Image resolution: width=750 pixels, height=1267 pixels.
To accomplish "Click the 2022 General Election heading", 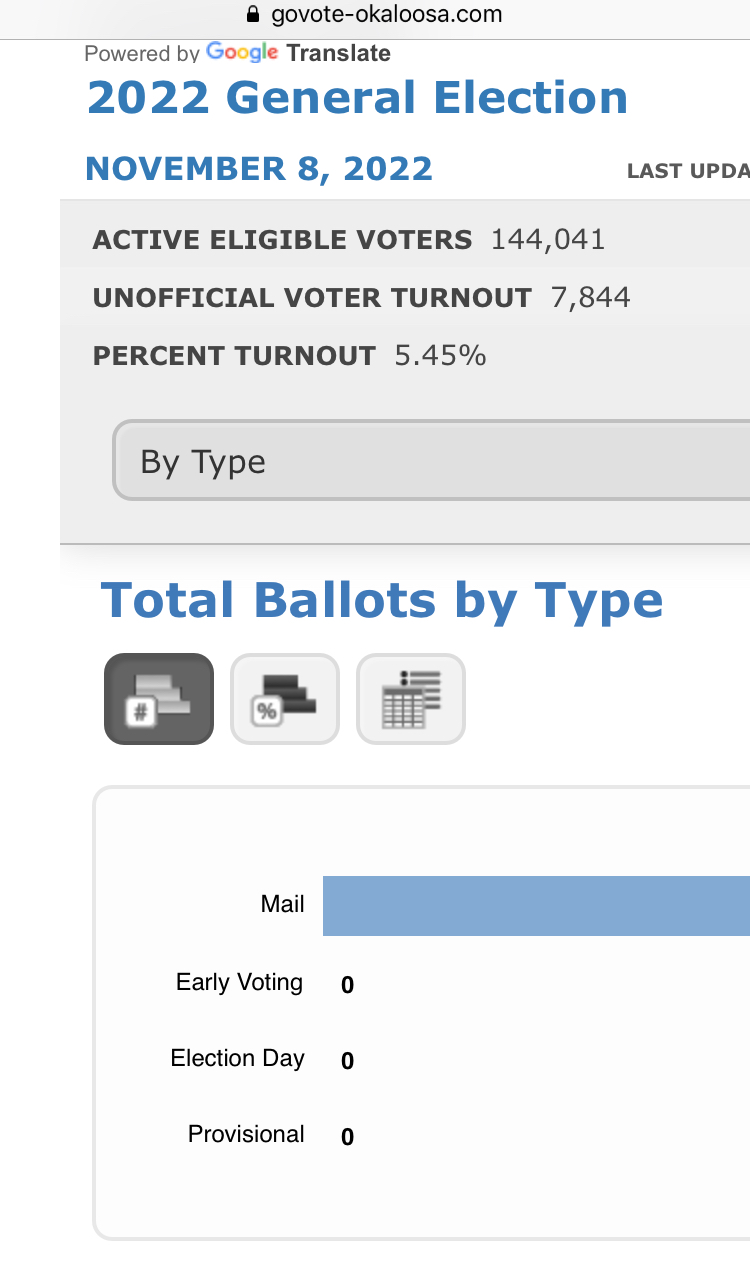I will pyautogui.click(x=357, y=98).
